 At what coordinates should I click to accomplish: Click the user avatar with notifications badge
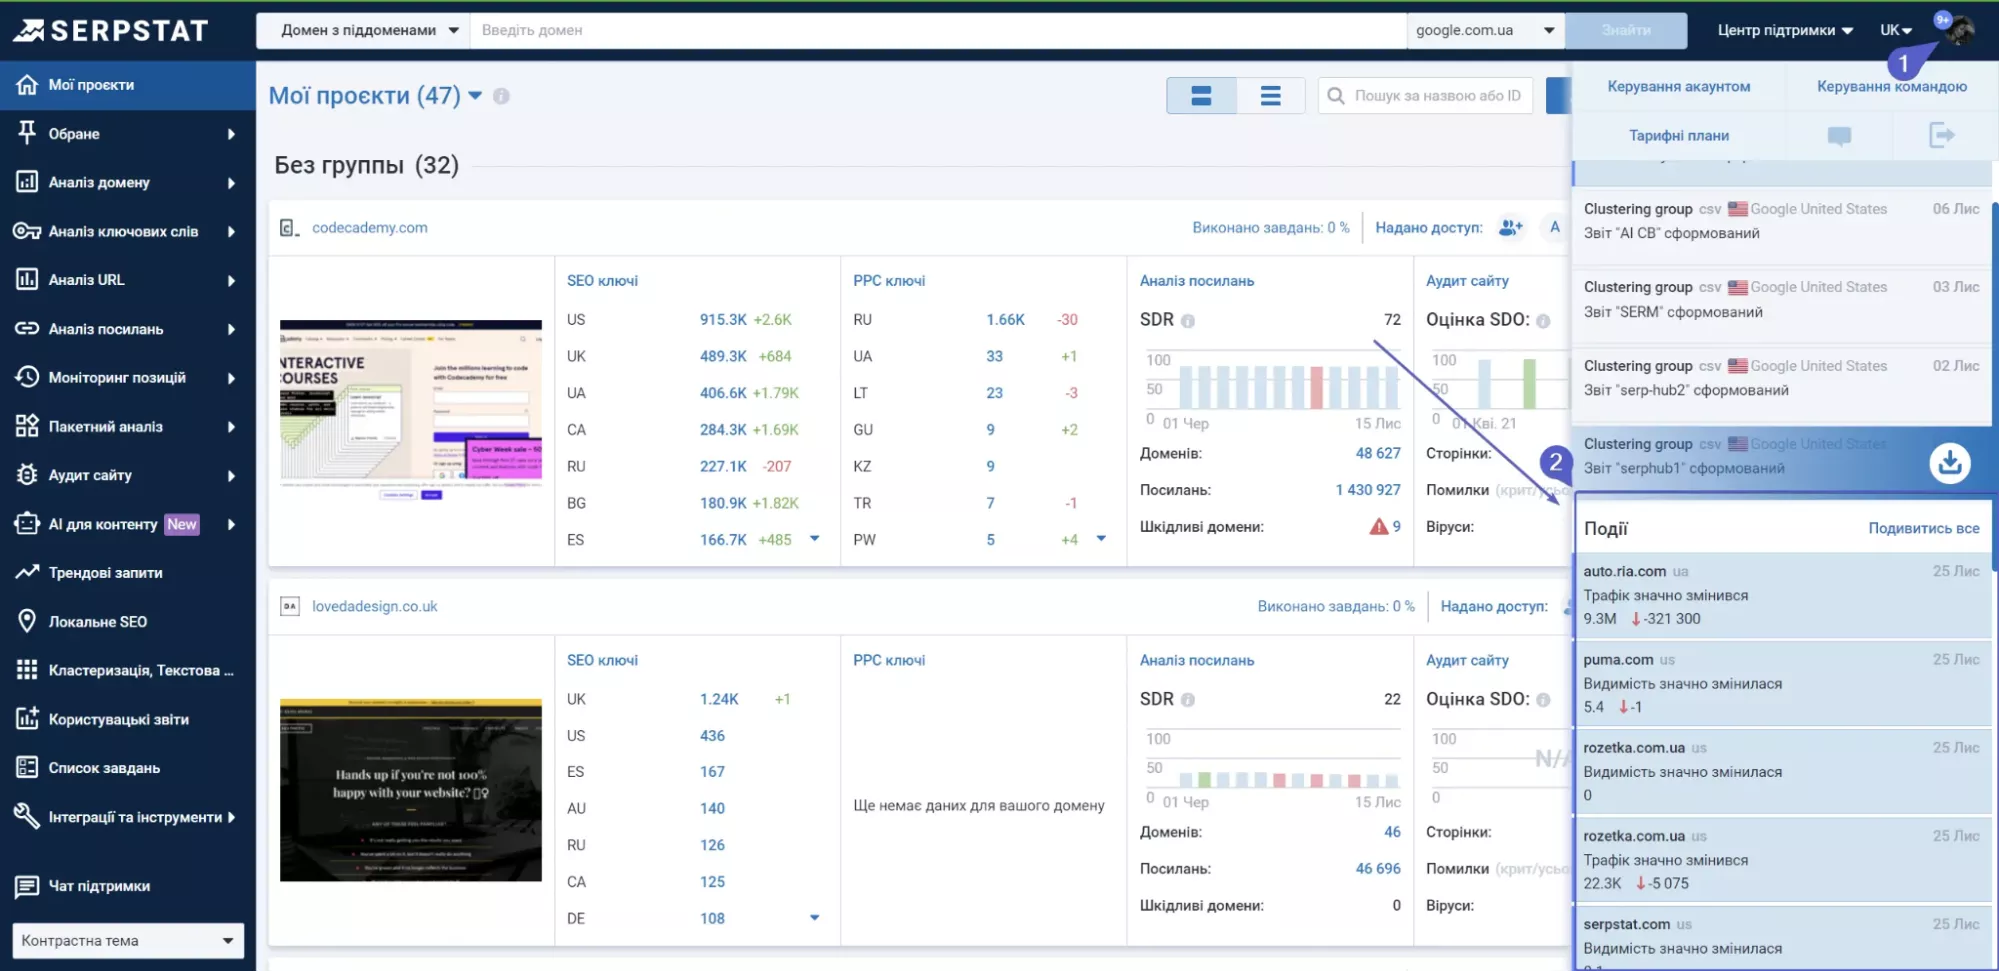(x=1957, y=29)
